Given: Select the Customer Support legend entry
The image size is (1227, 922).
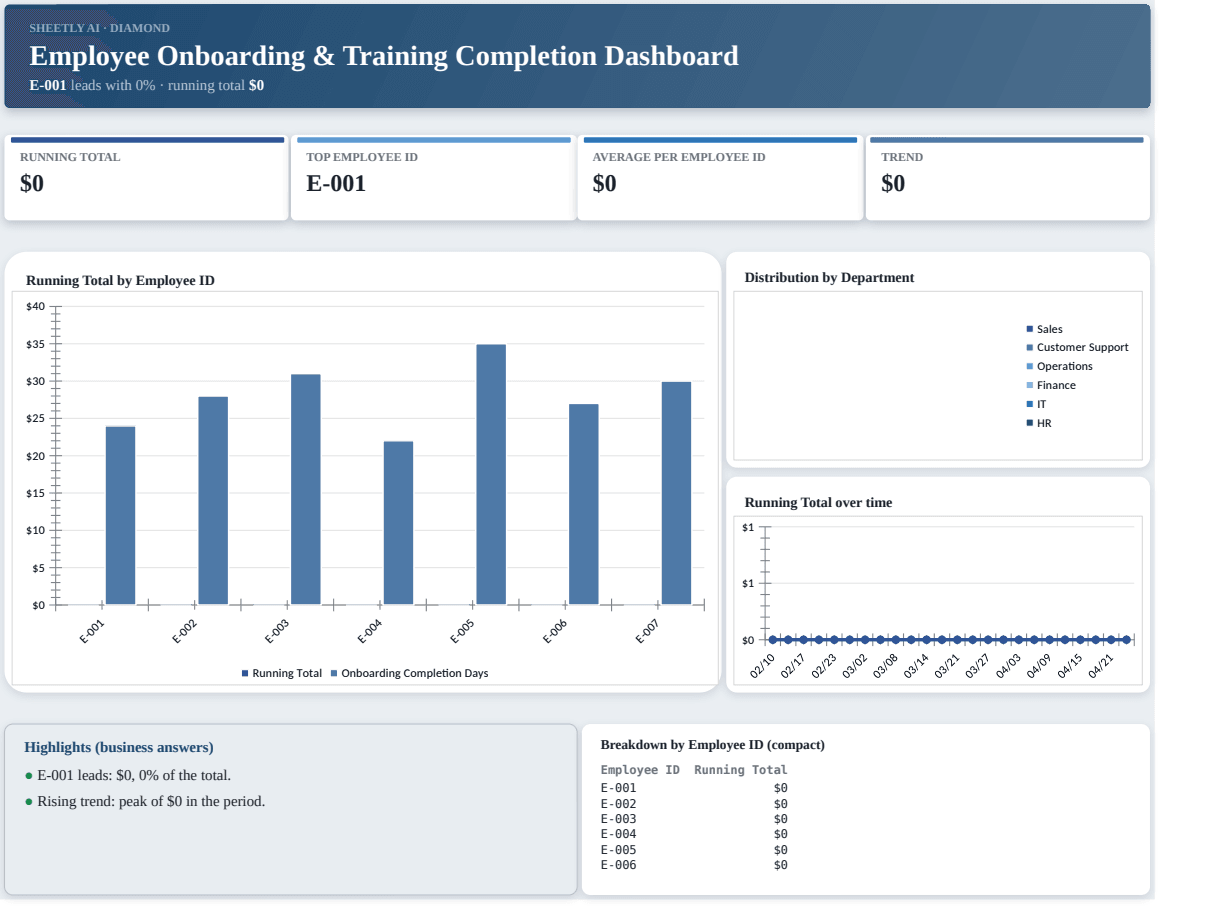Looking at the screenshot, I should (1077, 348).
